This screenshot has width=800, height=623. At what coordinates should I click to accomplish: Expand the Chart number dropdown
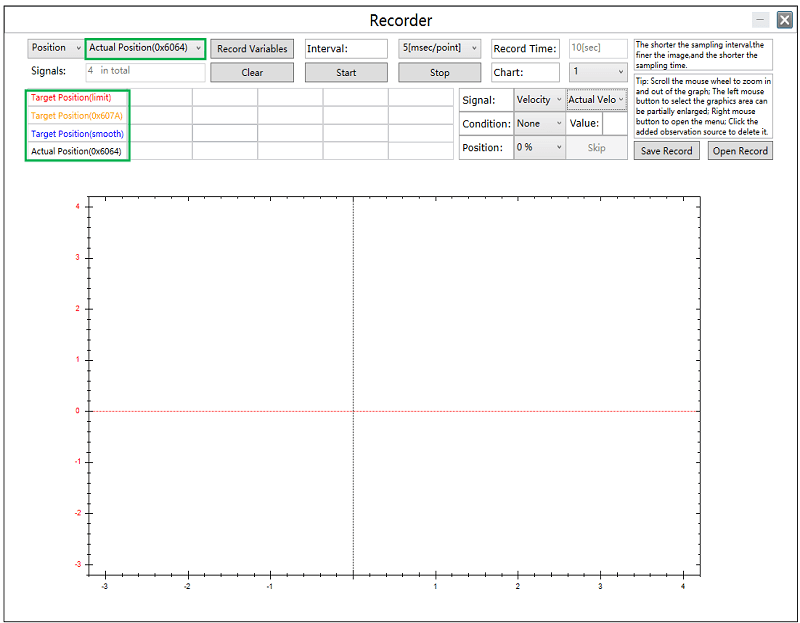click(x=599, y=72)
